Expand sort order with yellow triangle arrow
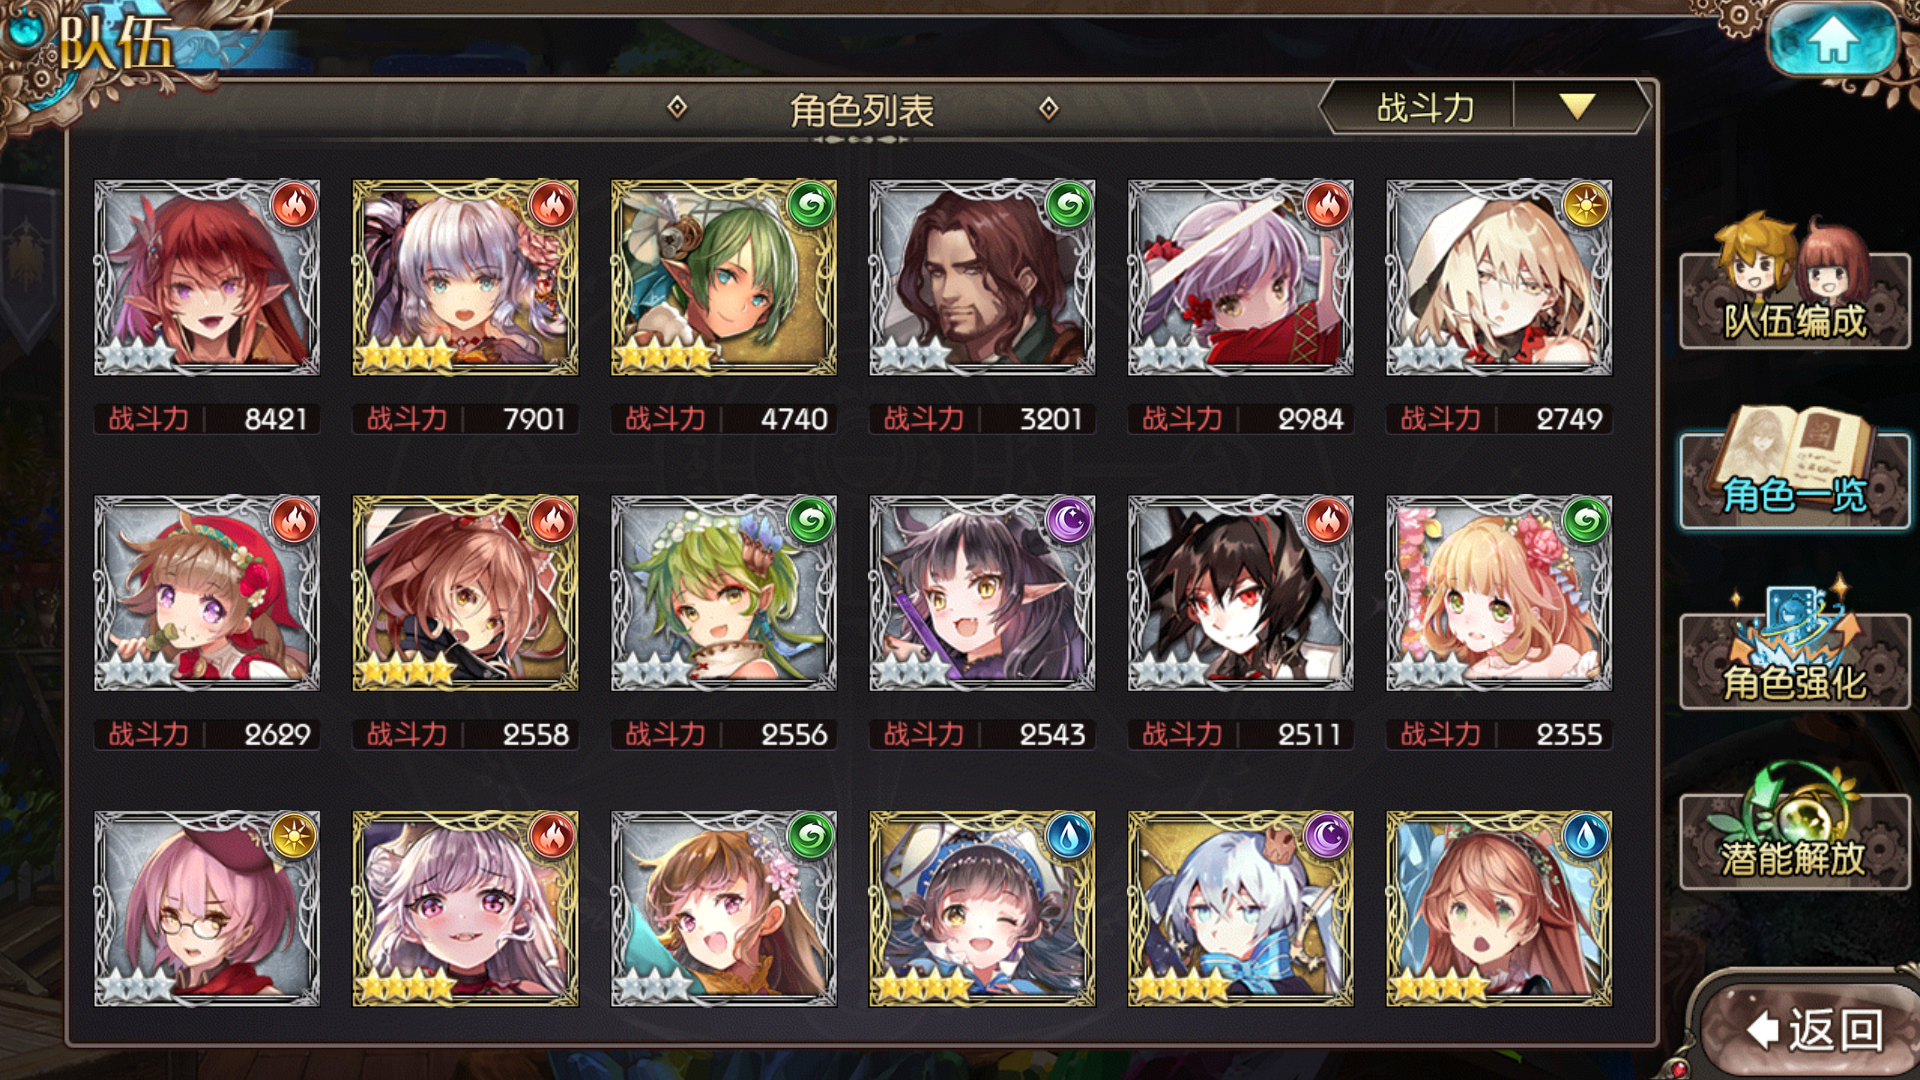Screen dimensions: 1920x1080 1577,106
